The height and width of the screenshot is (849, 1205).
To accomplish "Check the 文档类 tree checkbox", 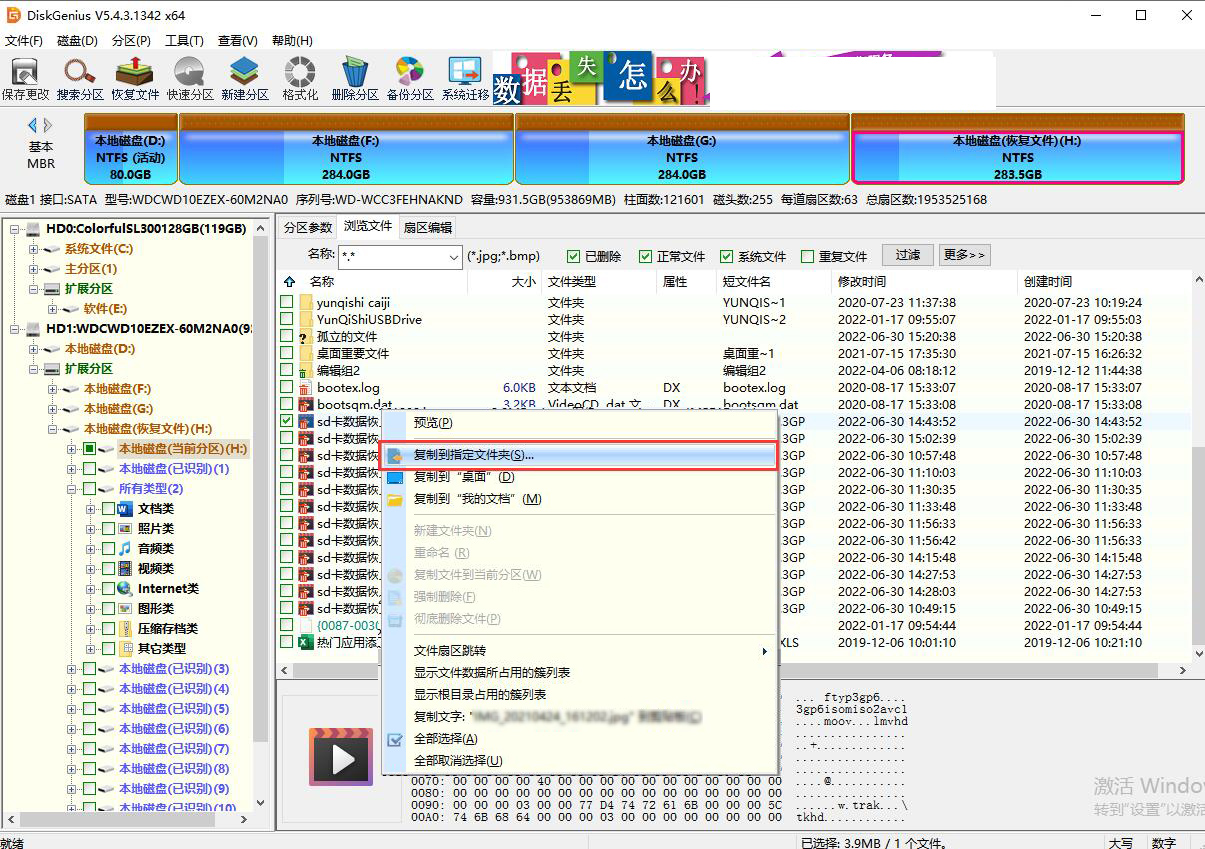I will click(x=108, y=509).
